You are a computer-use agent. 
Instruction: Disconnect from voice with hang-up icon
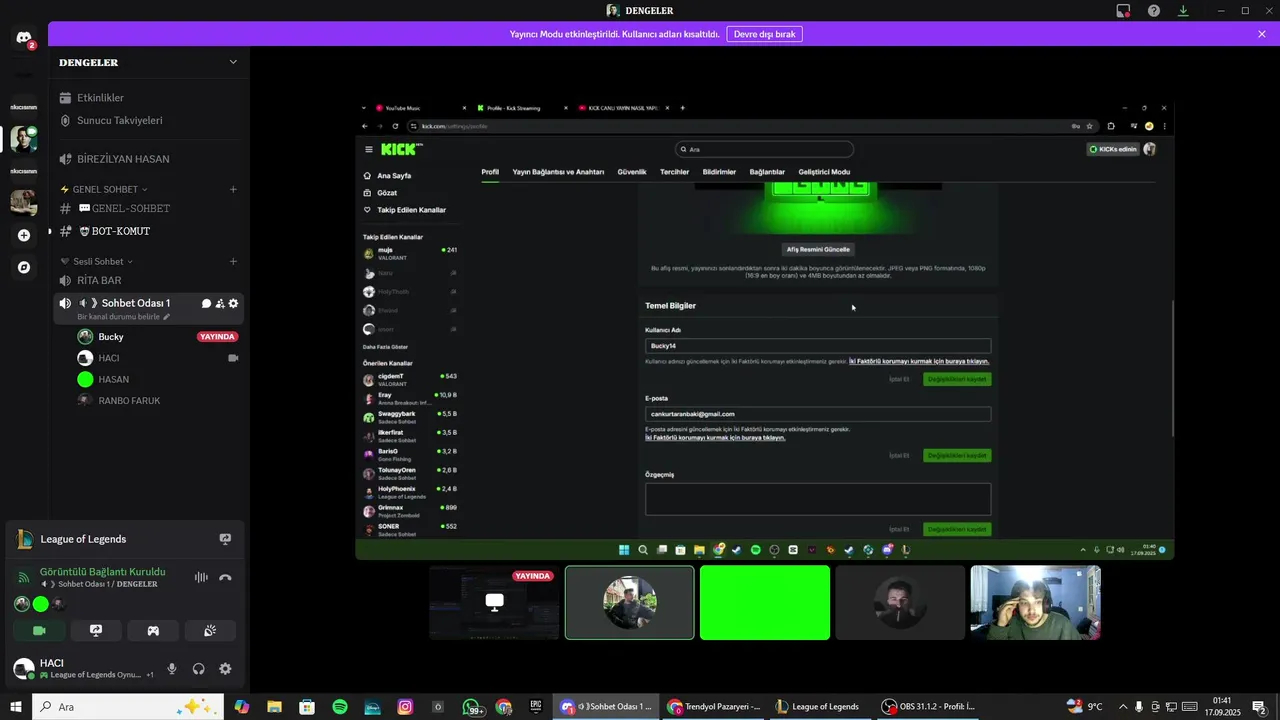pos(225,577)
